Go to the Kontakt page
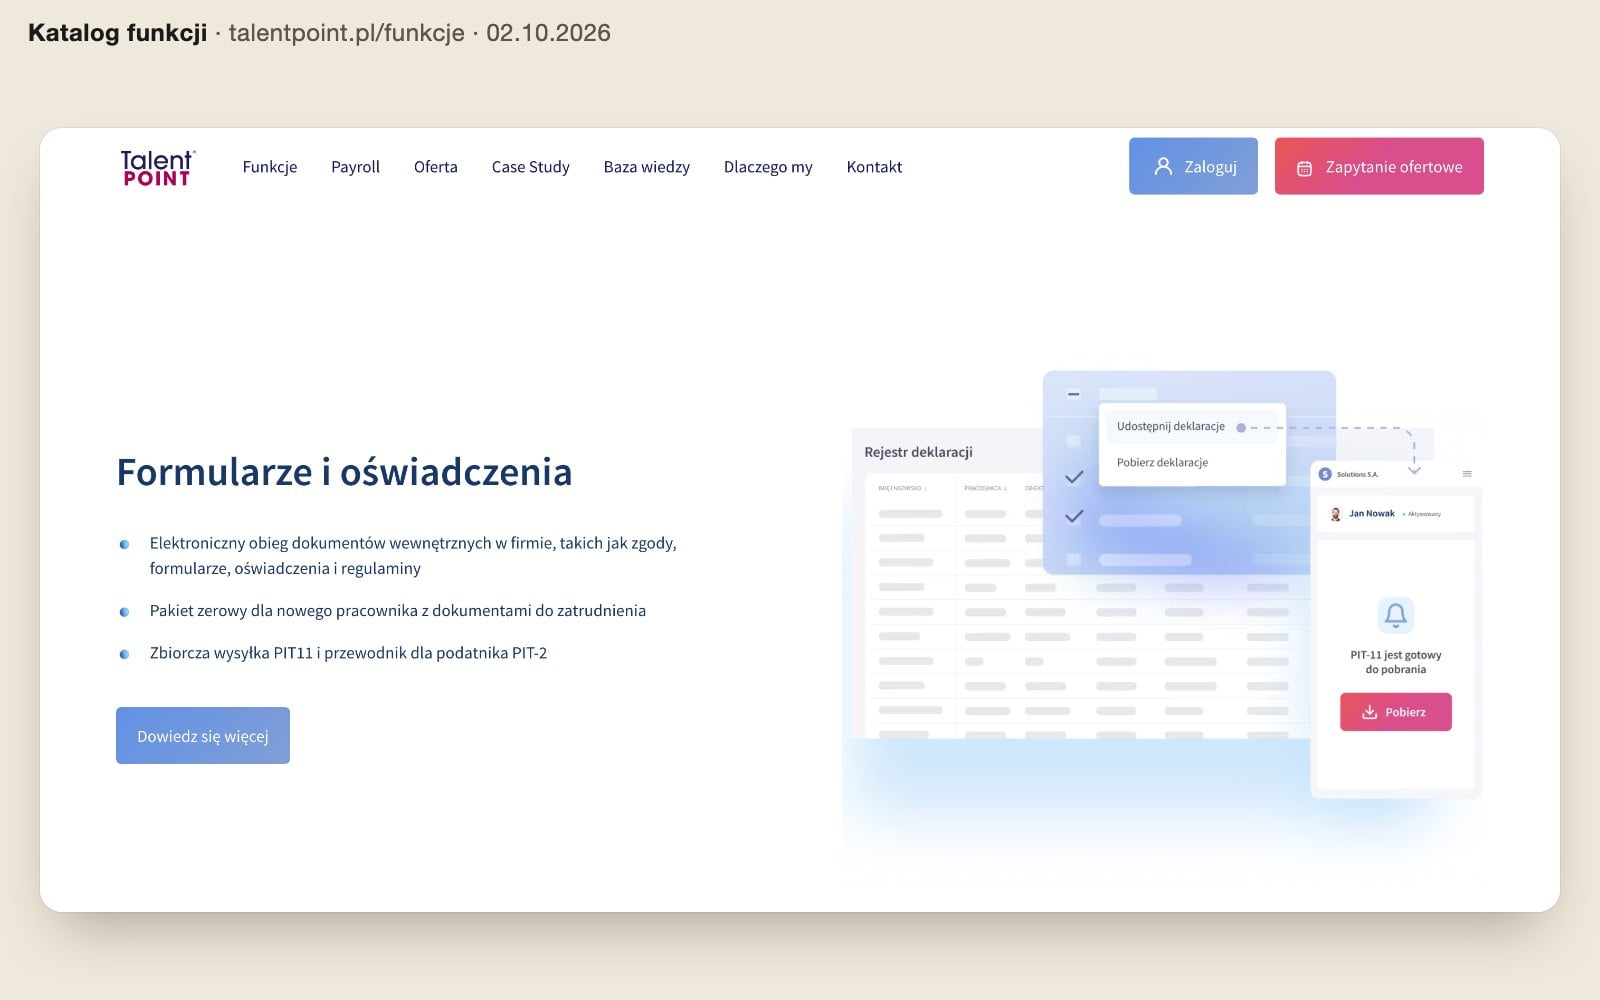Screen dimensions: 1600x1000 874,167
